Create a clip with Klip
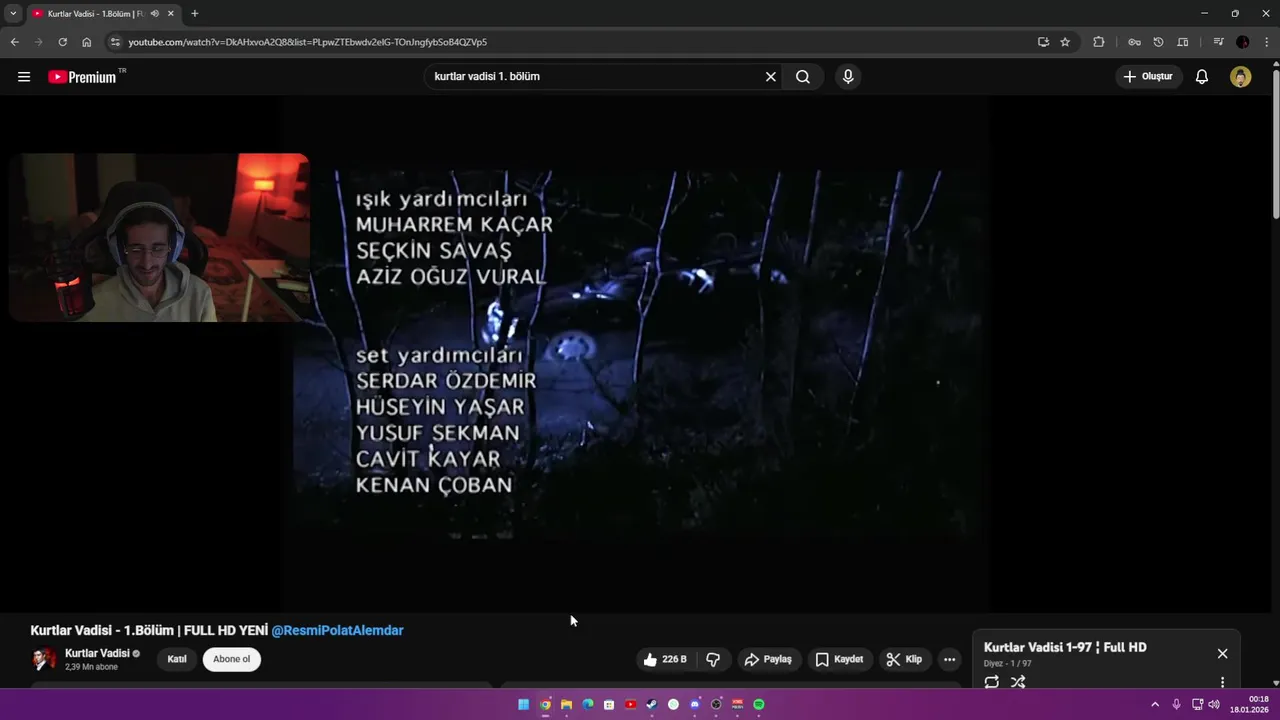 click(904, 659)
